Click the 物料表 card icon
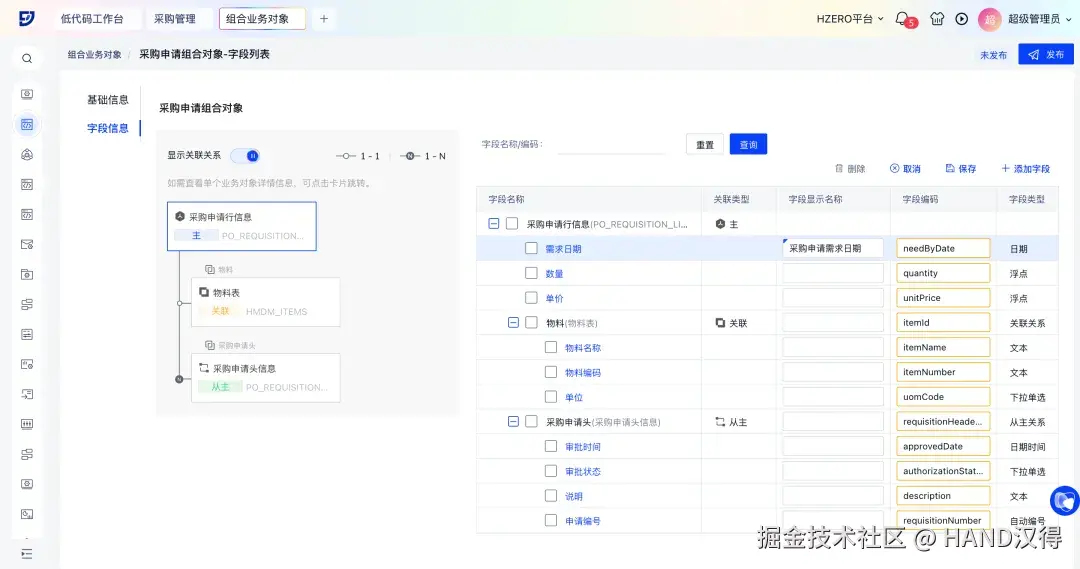Screen dimensions: 1080x569 pos(204,292)
